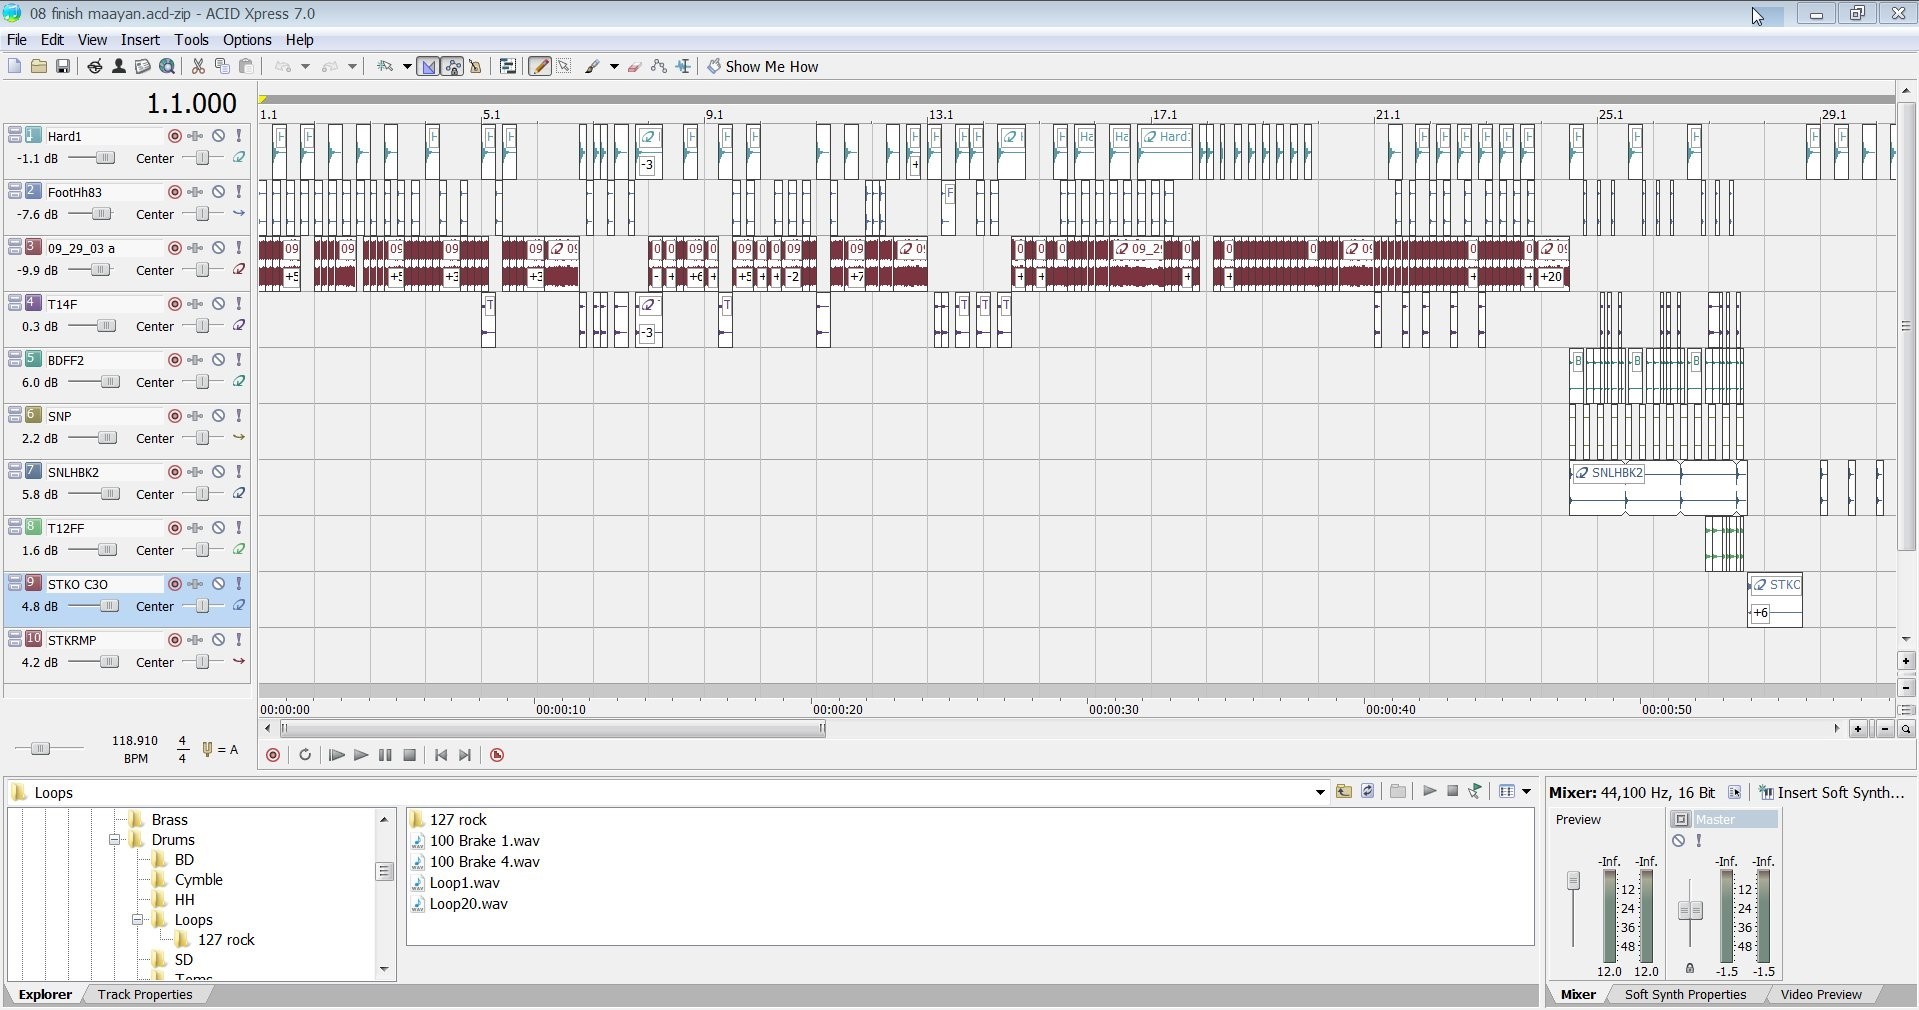Click the metronome tuning fork icon

207,749
